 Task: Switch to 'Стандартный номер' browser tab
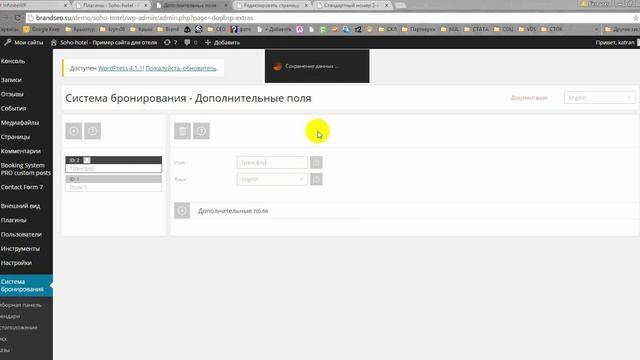(352, 5)
